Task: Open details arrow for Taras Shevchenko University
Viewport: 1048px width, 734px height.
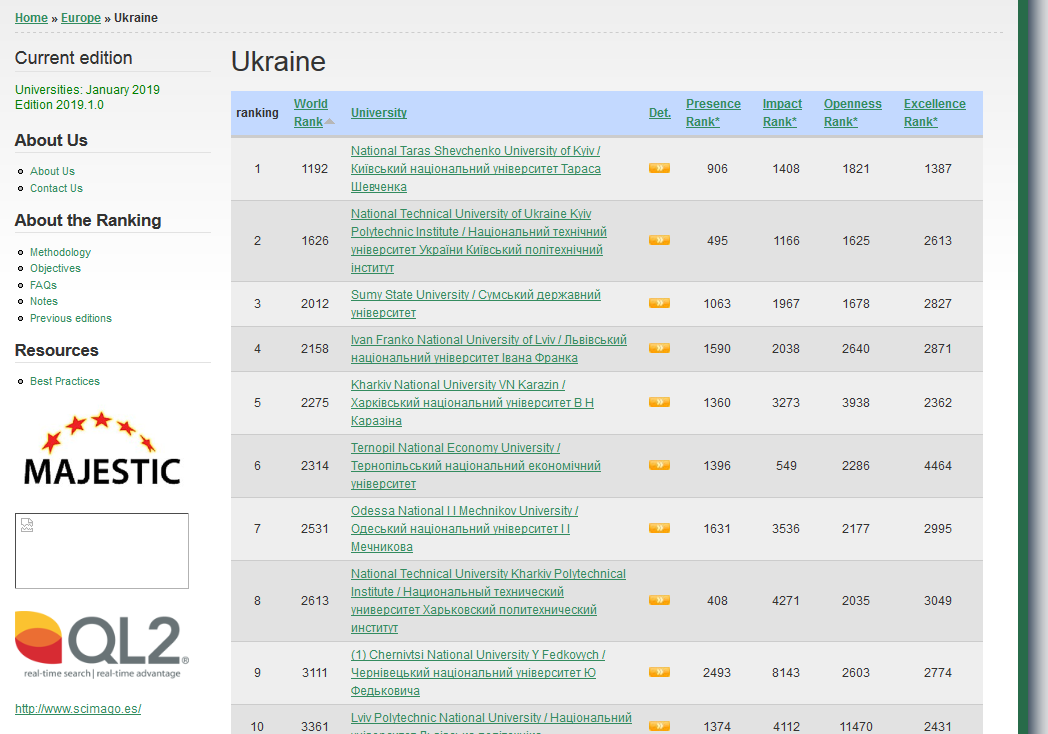Action: [x=659, y=168]
